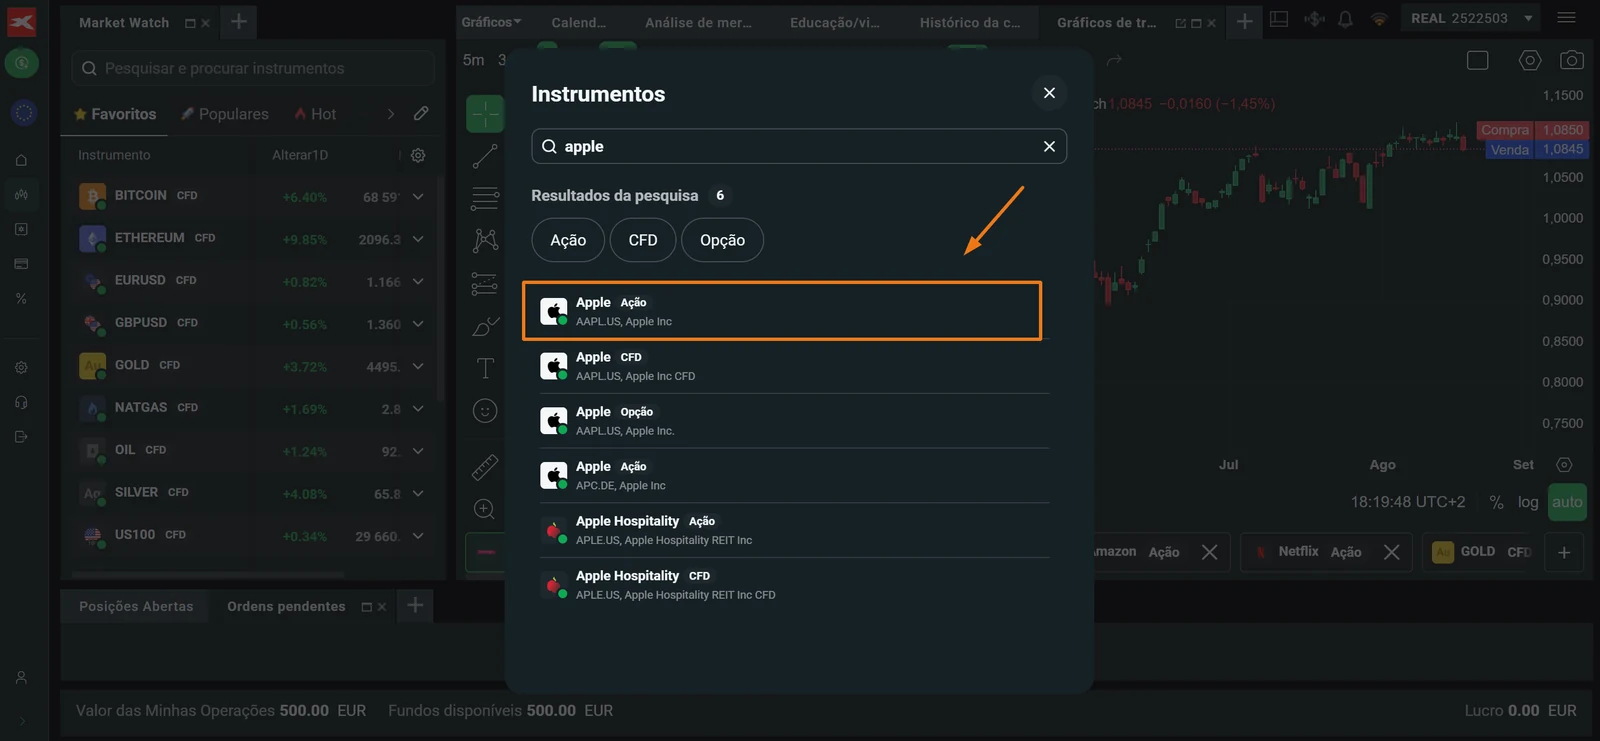Open the hexagon chart settings icon

(1530, 61)
